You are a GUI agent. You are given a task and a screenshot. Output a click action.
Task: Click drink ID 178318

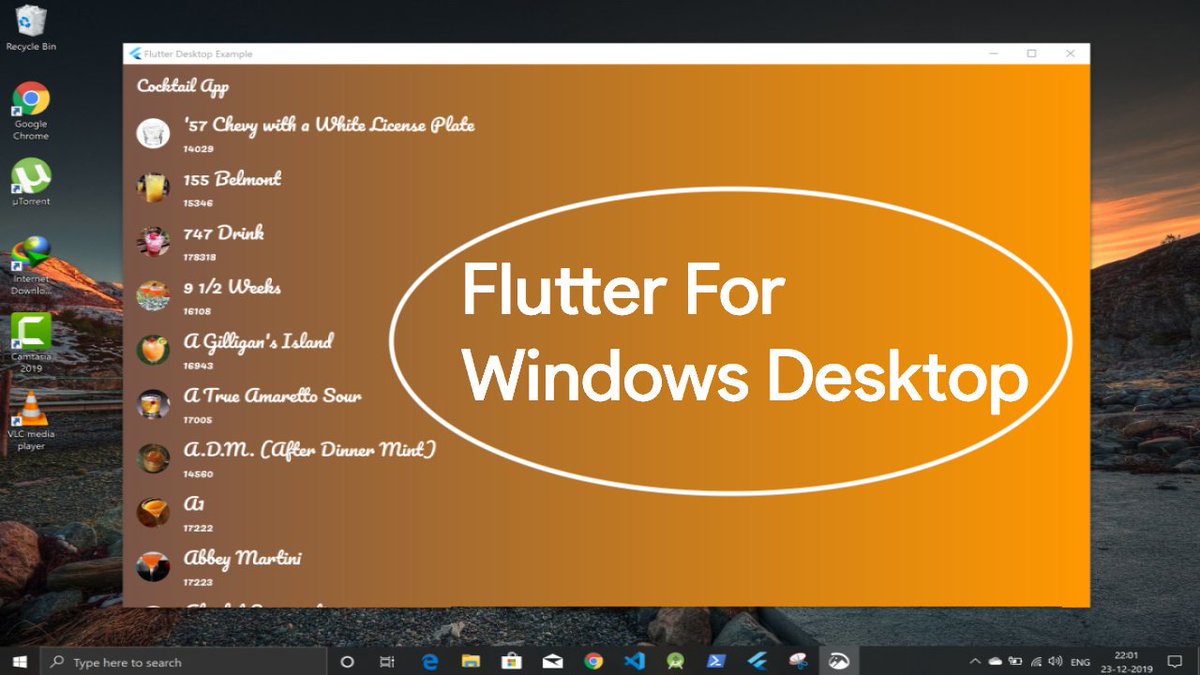click(x=200, y=257)
